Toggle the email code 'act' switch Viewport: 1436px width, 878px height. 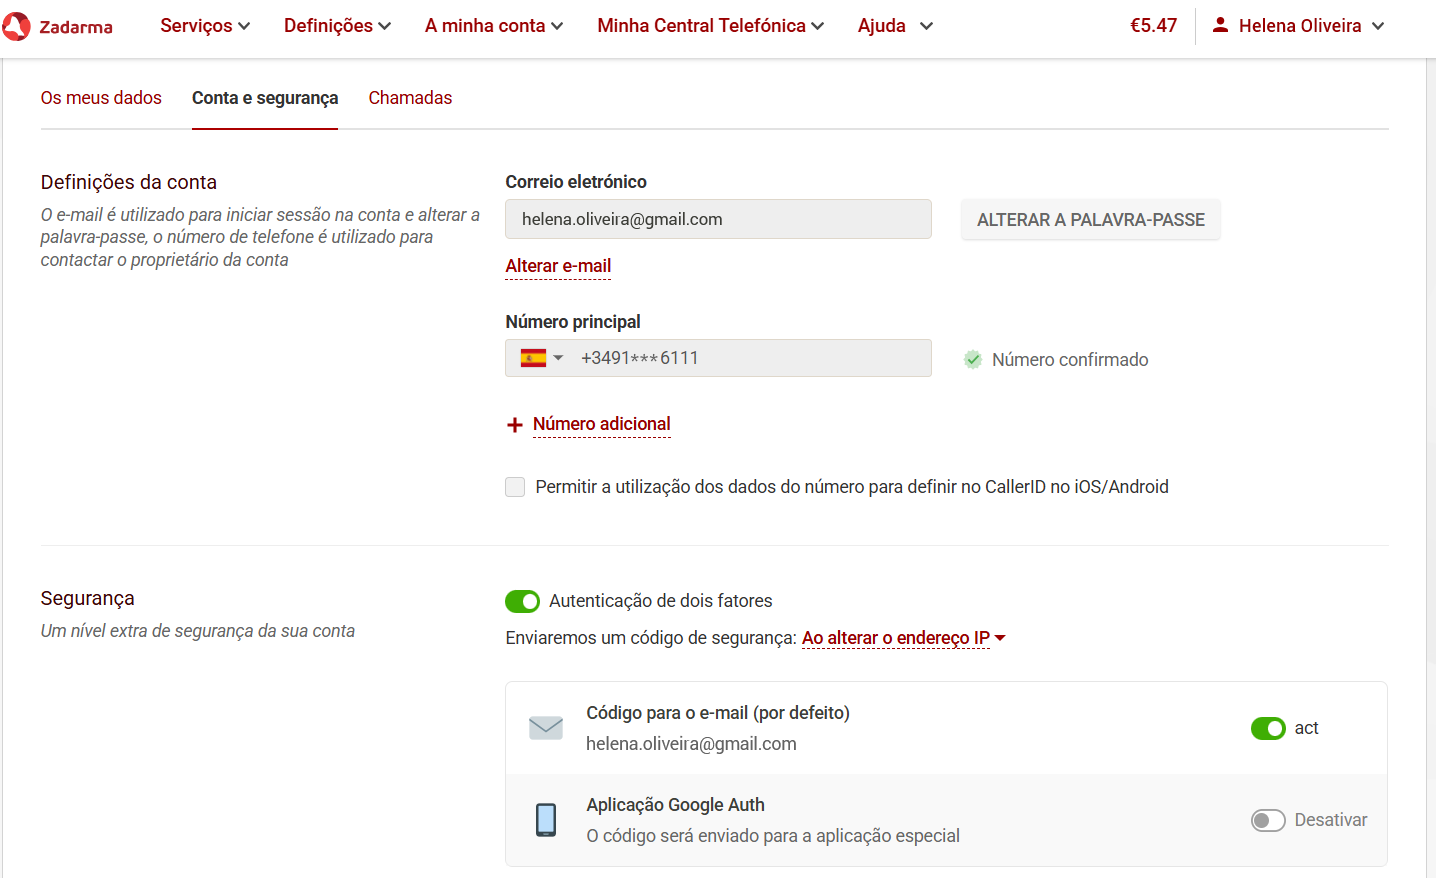1268,728
